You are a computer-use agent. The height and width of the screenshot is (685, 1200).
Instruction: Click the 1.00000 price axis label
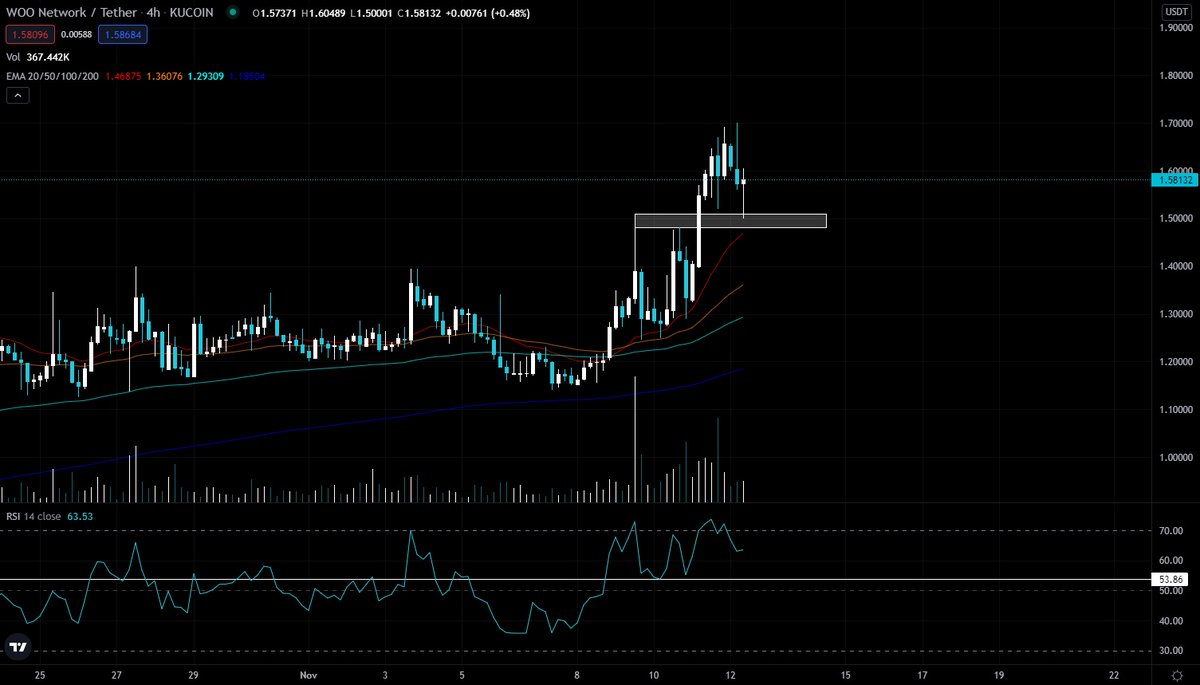1176,457
